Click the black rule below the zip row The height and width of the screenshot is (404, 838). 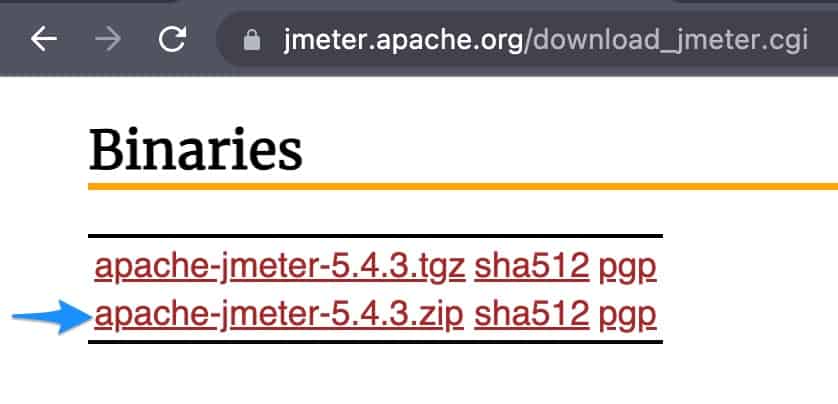(x=375, y=342)
